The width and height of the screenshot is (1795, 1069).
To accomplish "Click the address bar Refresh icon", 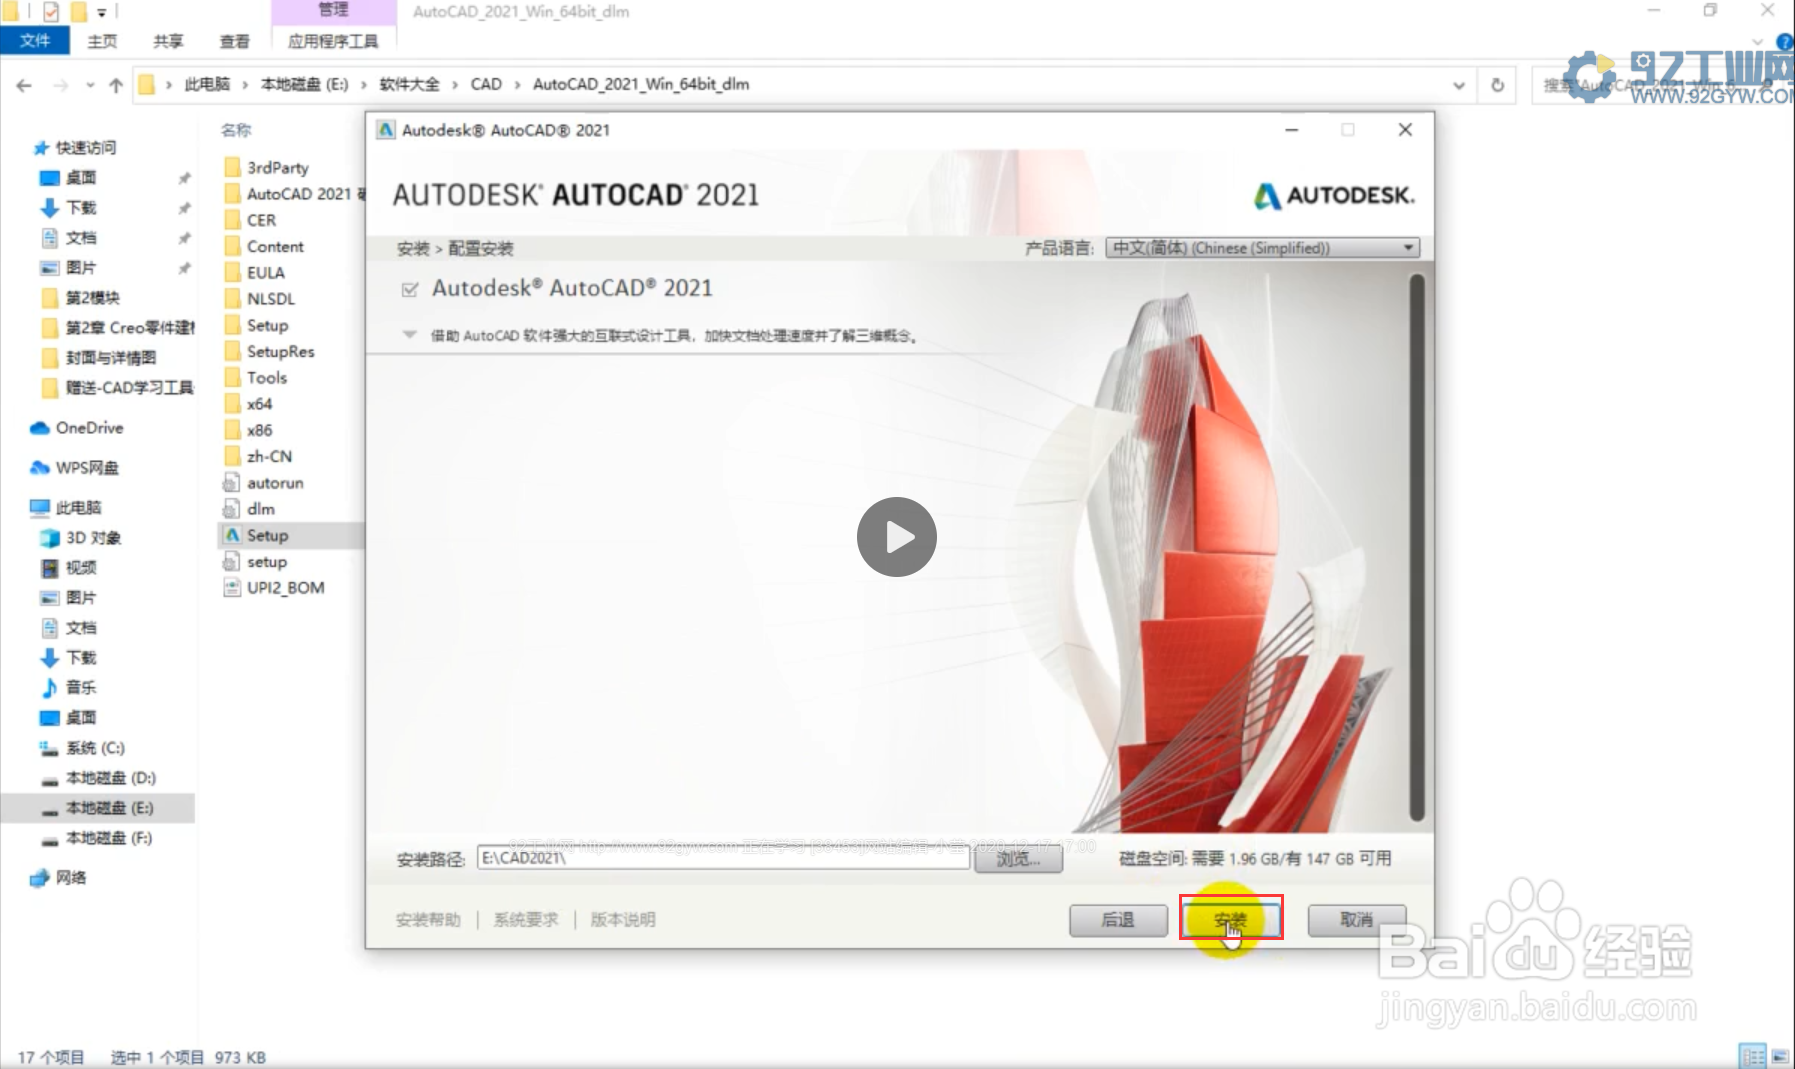I will (1497, 85).
